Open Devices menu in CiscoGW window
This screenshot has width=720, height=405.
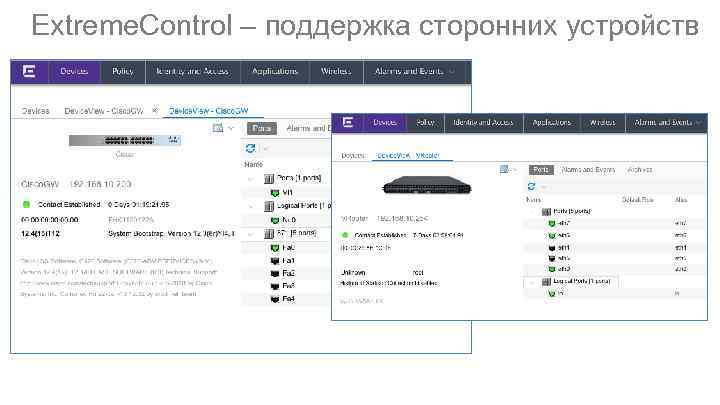(74, 71)
